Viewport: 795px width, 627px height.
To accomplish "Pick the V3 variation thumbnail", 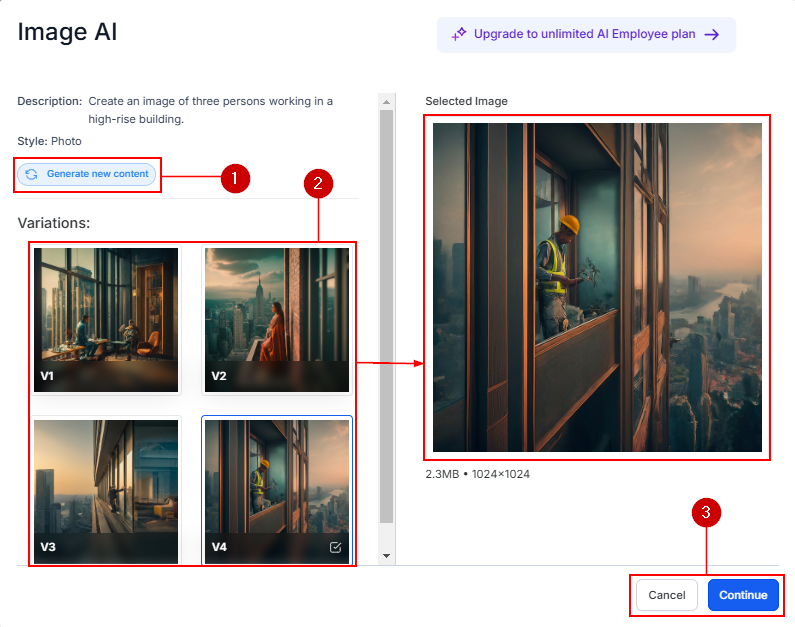I will point(106,490).
